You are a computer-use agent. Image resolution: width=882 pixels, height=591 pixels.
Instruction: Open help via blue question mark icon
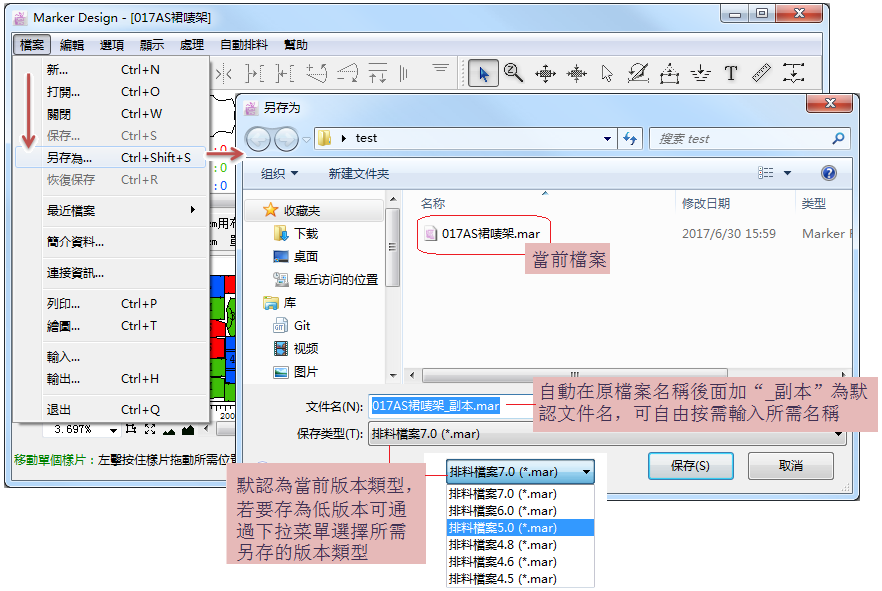[828, 173]
